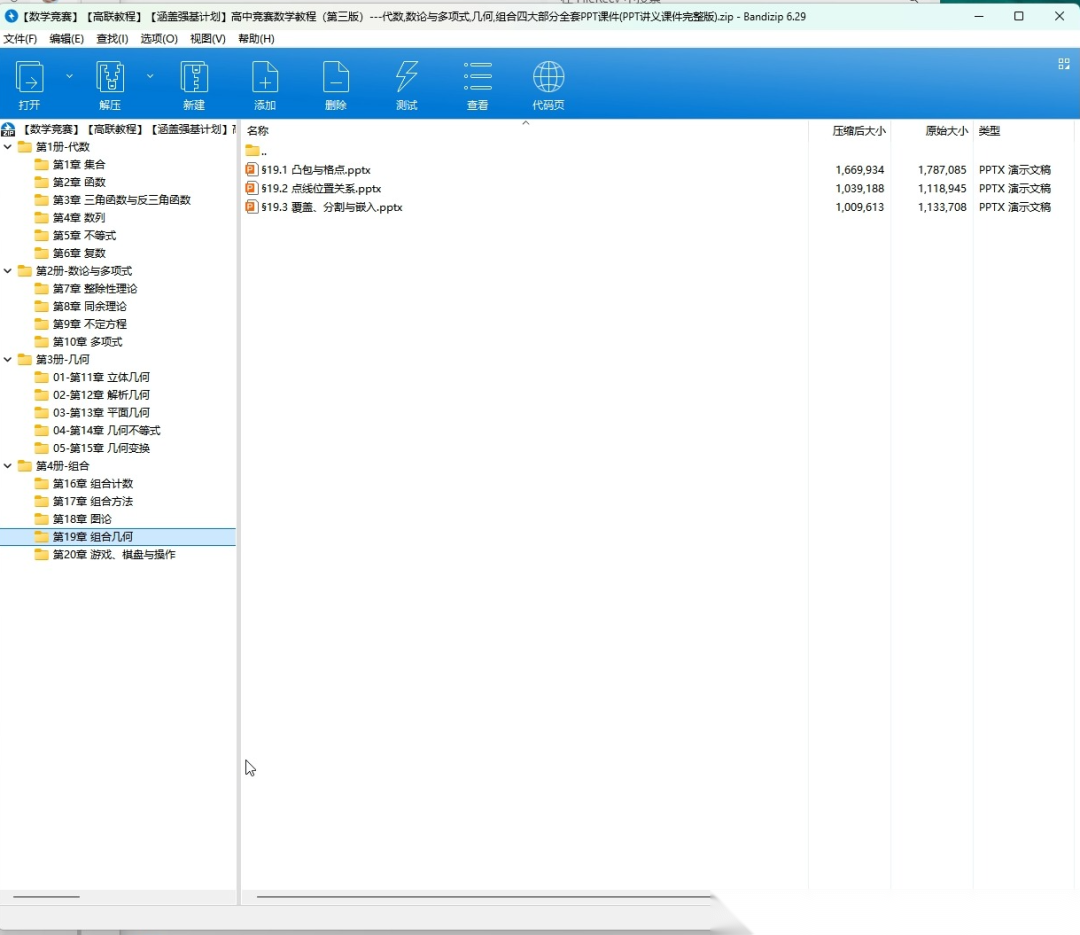Click the 新建 (New archive) toolbar icon
Image resolution: width=1080 pixels, height=935 pixels.
[x=194, y=79]
